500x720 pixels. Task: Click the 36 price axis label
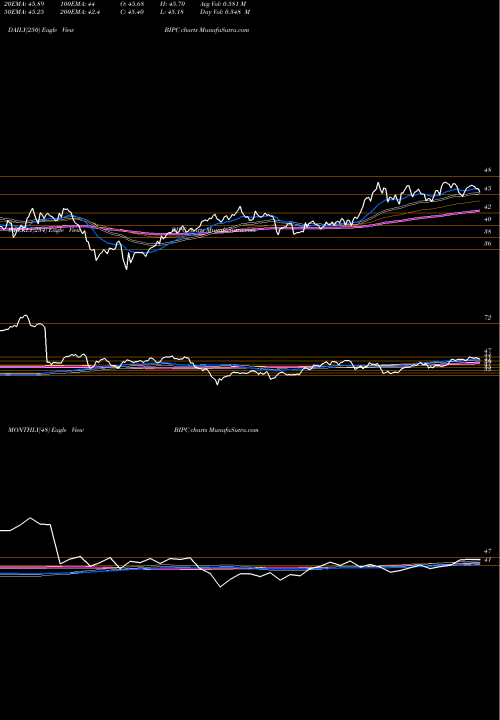coord(487,243)
